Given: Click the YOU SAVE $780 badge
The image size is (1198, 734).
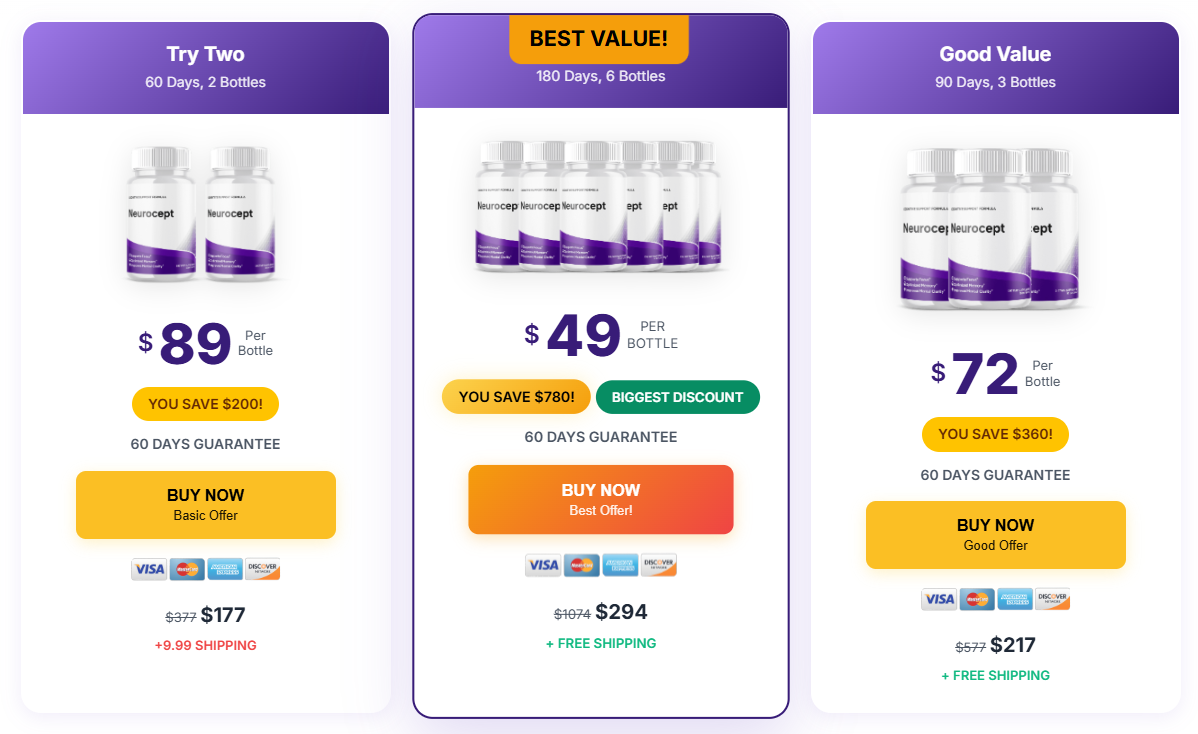Looking at the screenshot, I should [x=515, y=396].
